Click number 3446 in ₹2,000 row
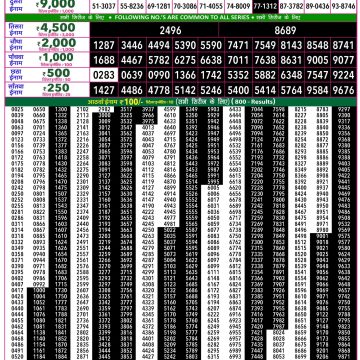The image size is (360, 360). pos(132,45)
